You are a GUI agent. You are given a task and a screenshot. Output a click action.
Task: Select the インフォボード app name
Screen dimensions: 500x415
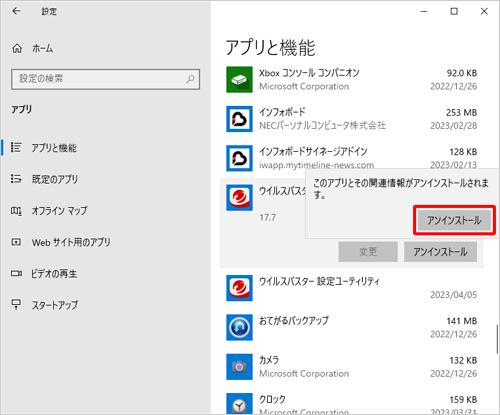click(282, 112)
